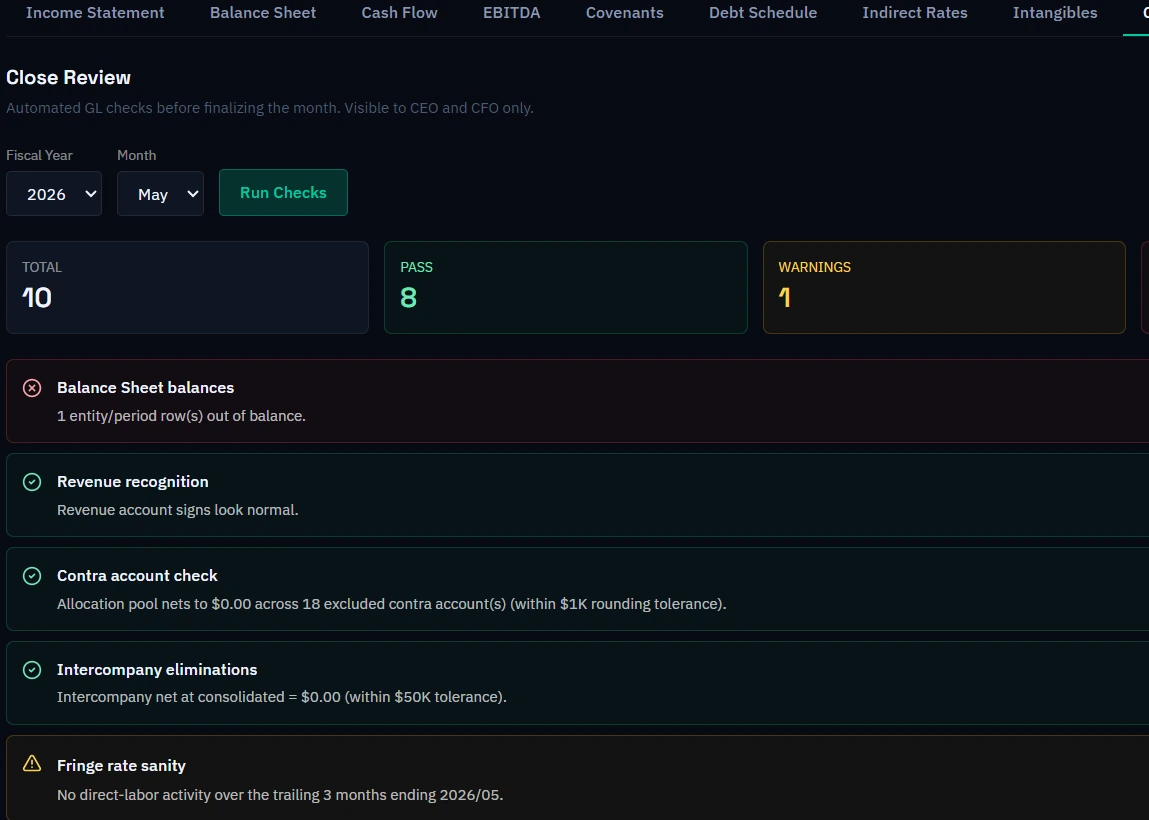Click the 'Allocation pool nets to $0.00' description

coord(391,604)
